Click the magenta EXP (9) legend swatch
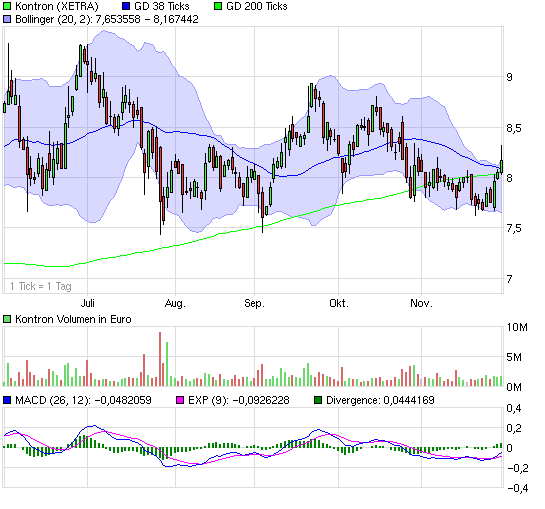This screenshot has width=545, height=509. tap(180, 400)
